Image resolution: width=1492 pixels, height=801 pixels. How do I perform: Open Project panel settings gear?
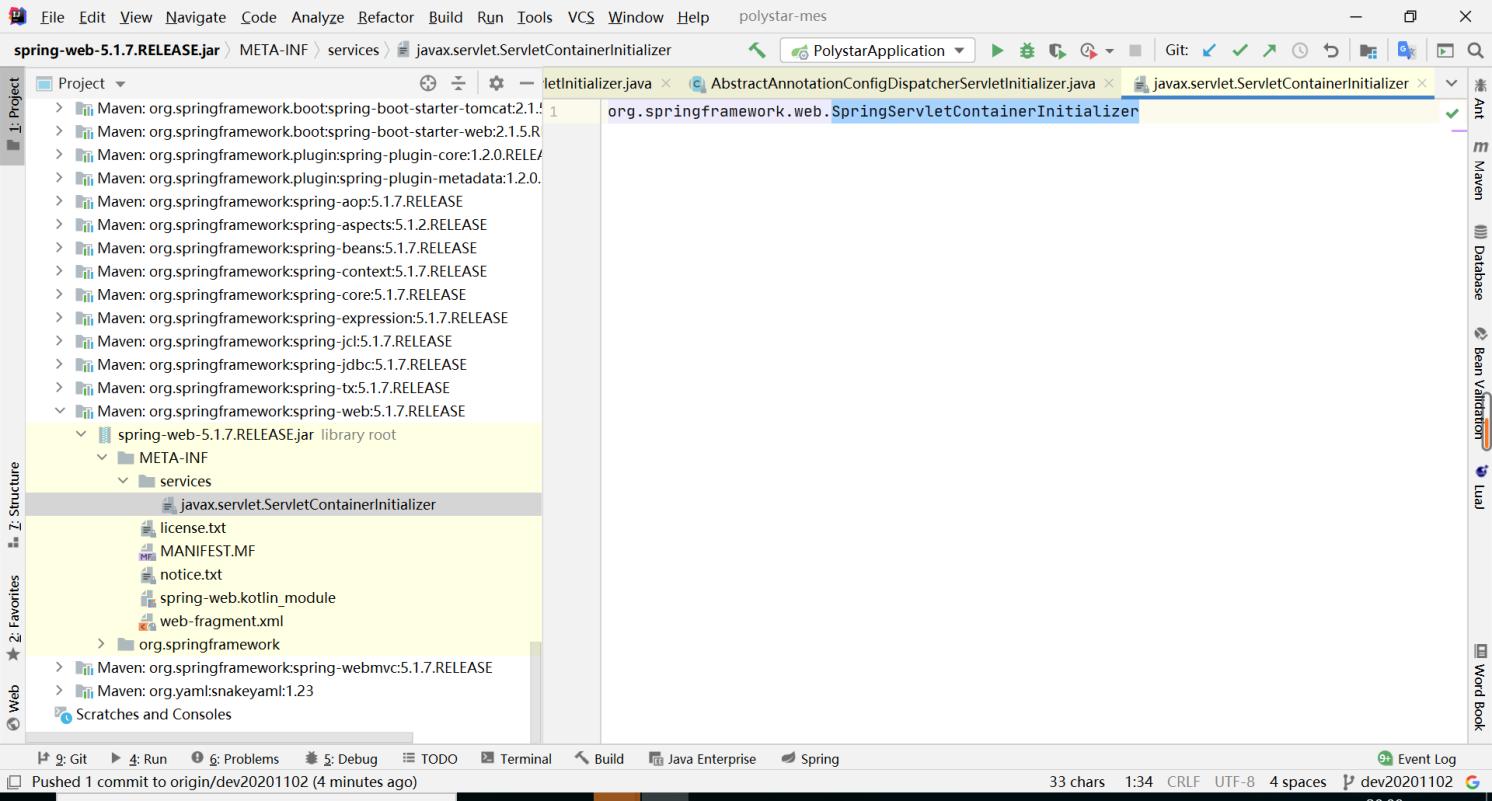tap(496, 84)
